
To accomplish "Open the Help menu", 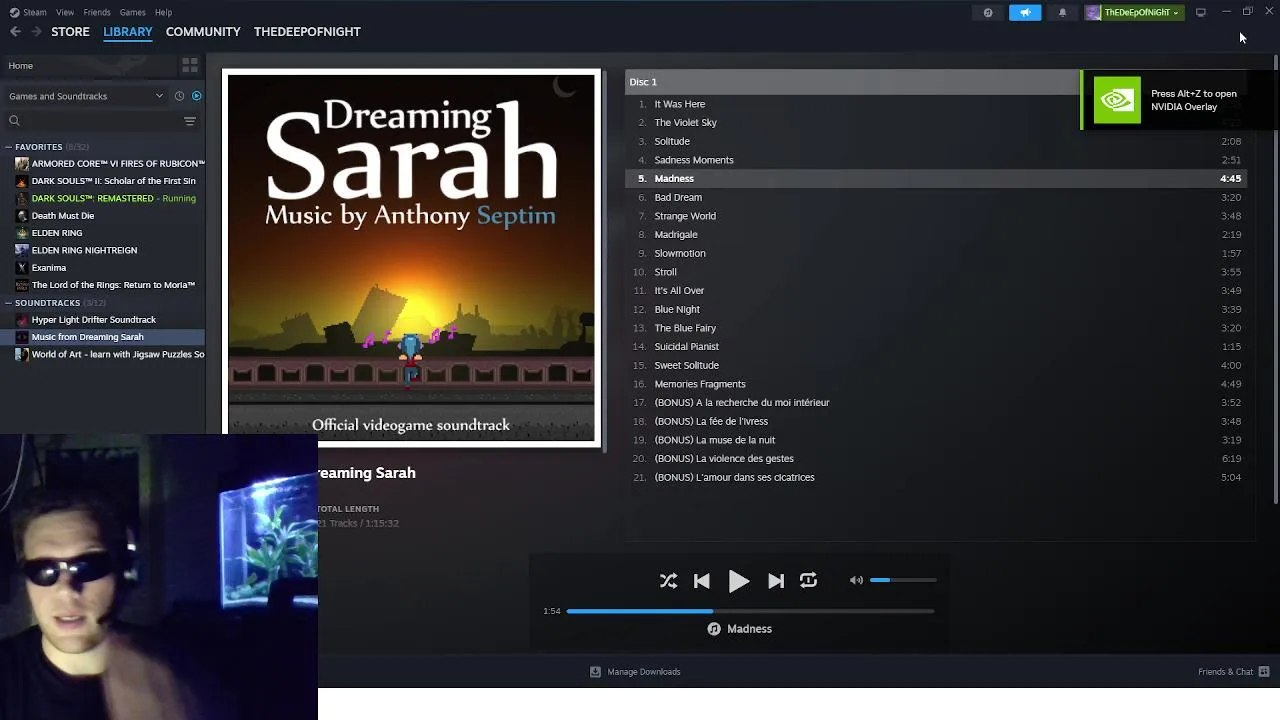I will click(163, 12).
